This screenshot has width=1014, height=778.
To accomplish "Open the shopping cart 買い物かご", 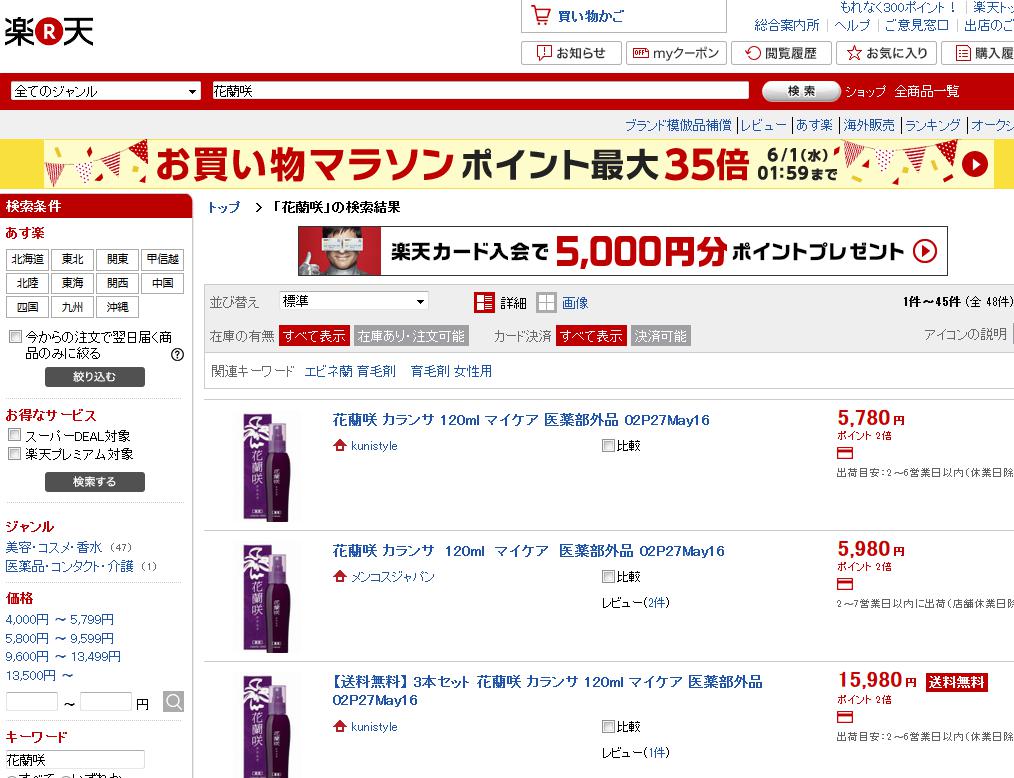I will coord(623,16).
